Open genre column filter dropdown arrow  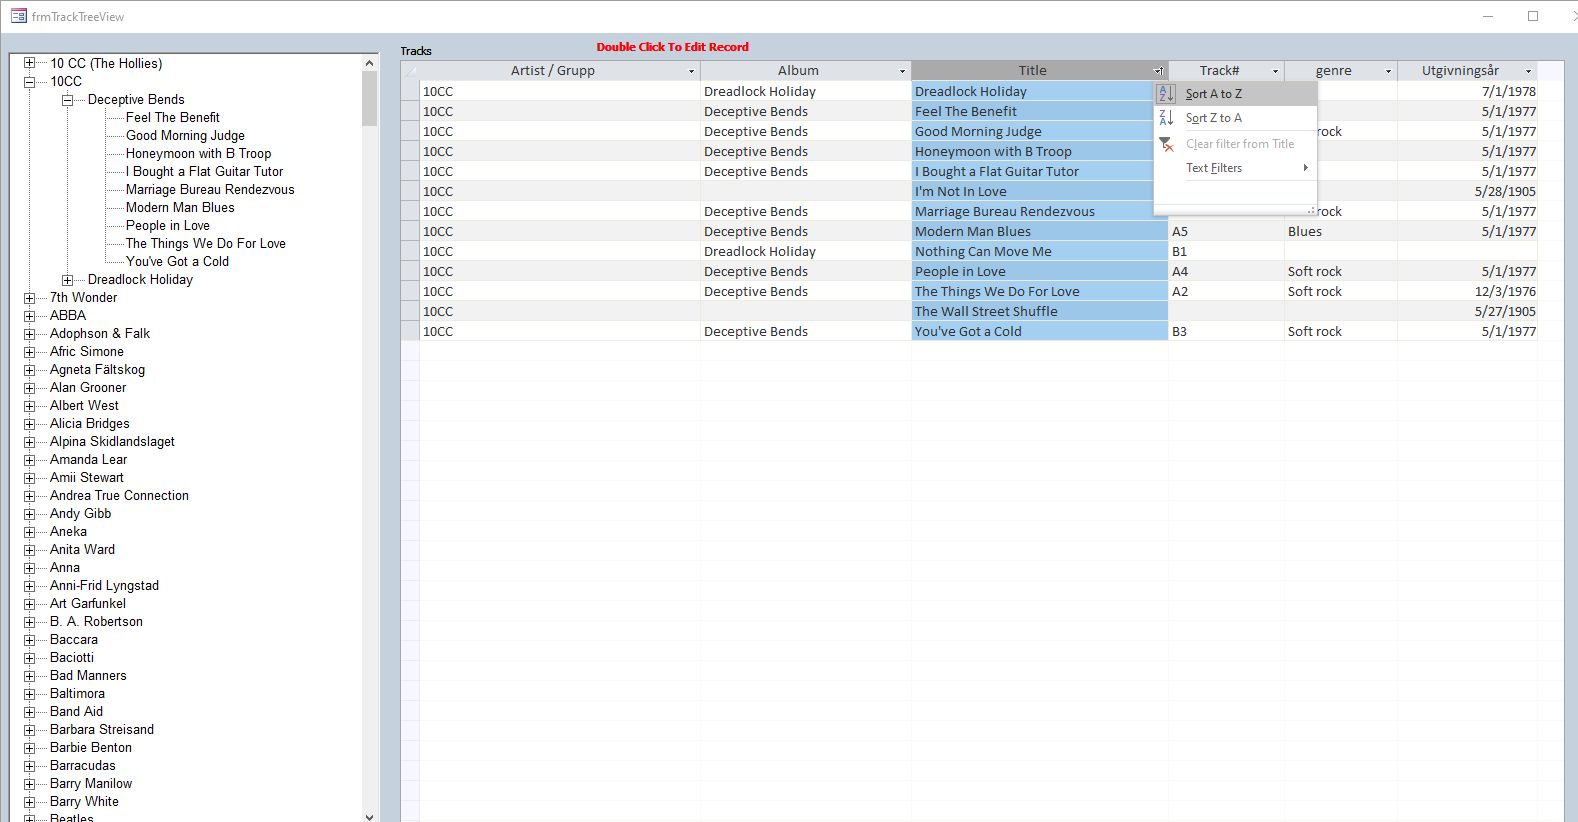[1388, 71]
